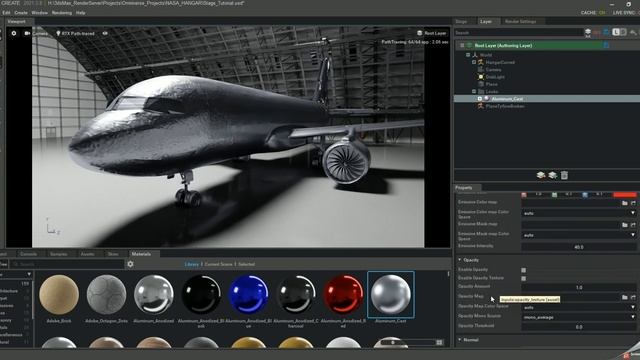The width and height of the screenshot is (640, 360).
Task: Open Emissive Color map Color Space dropdown
Action: (579, 213)
